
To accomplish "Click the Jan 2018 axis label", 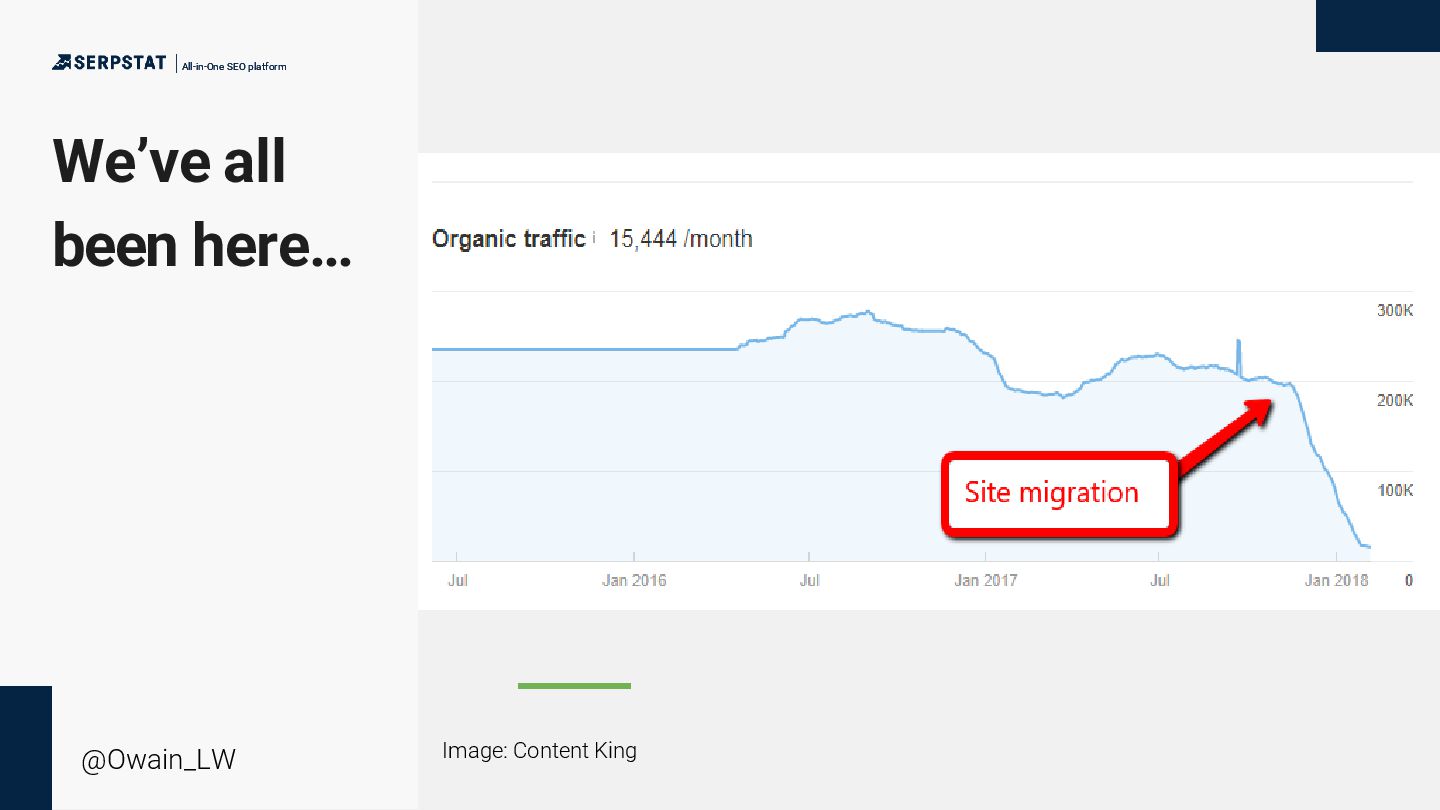I will tap(1336, 580).
